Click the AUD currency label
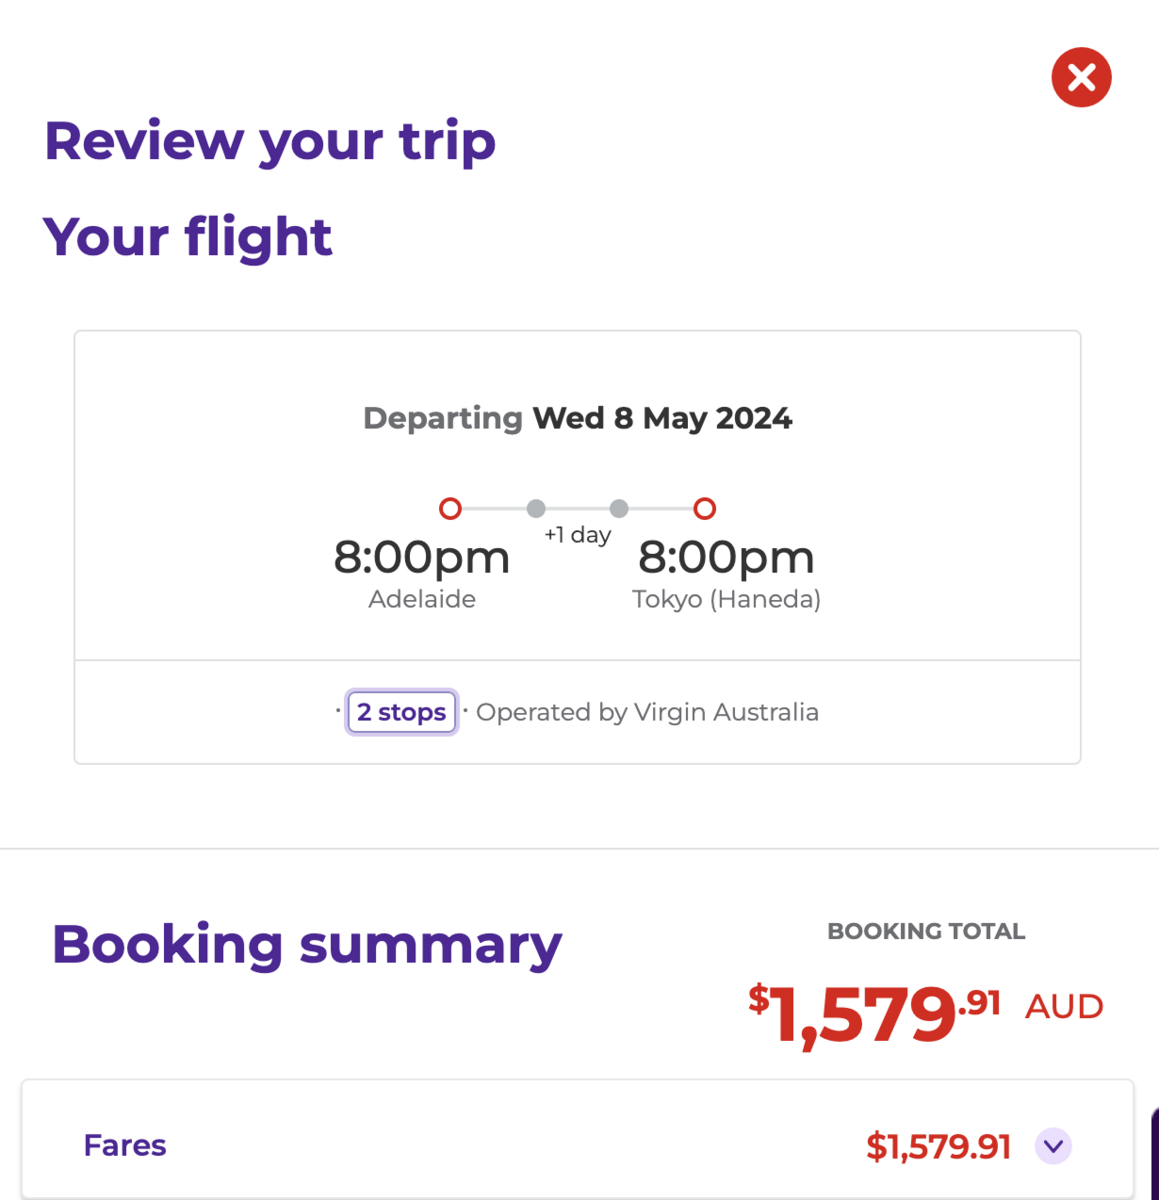 (x=1064, y=1006)
